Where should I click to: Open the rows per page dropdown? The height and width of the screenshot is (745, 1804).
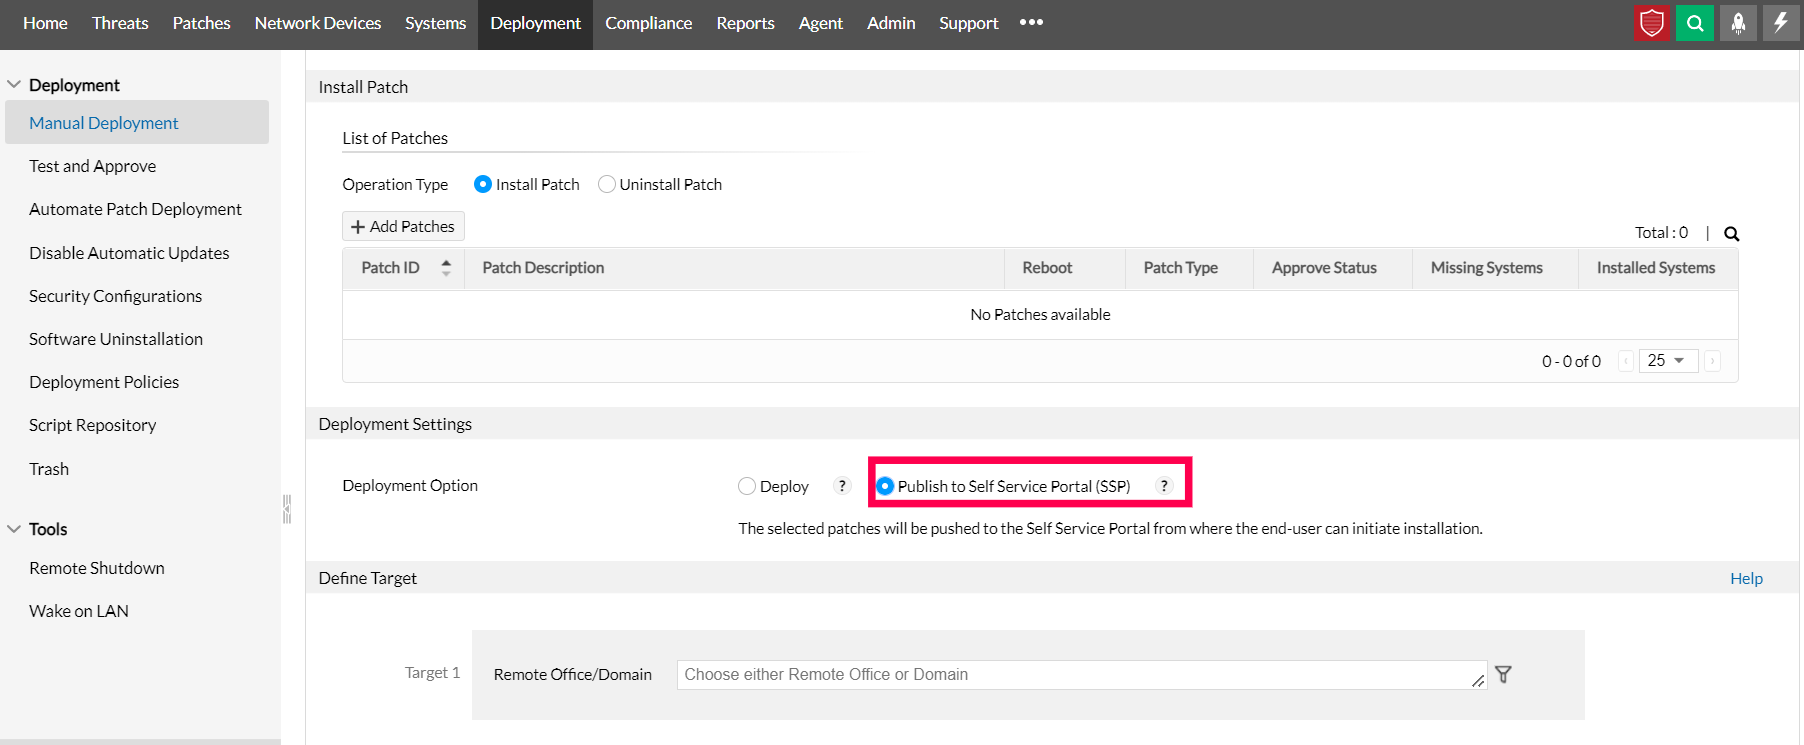pyautogui.click(x=1669, y=361)
